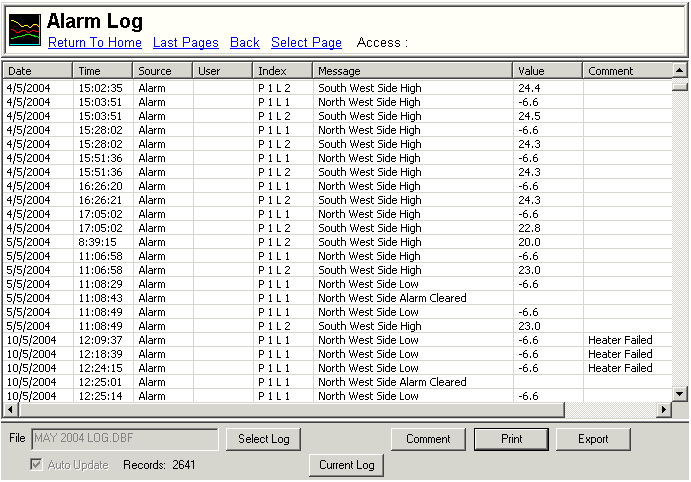Click the Select Log button
The height and width of the screenshot is (482, 691).
tap(264, 439)
